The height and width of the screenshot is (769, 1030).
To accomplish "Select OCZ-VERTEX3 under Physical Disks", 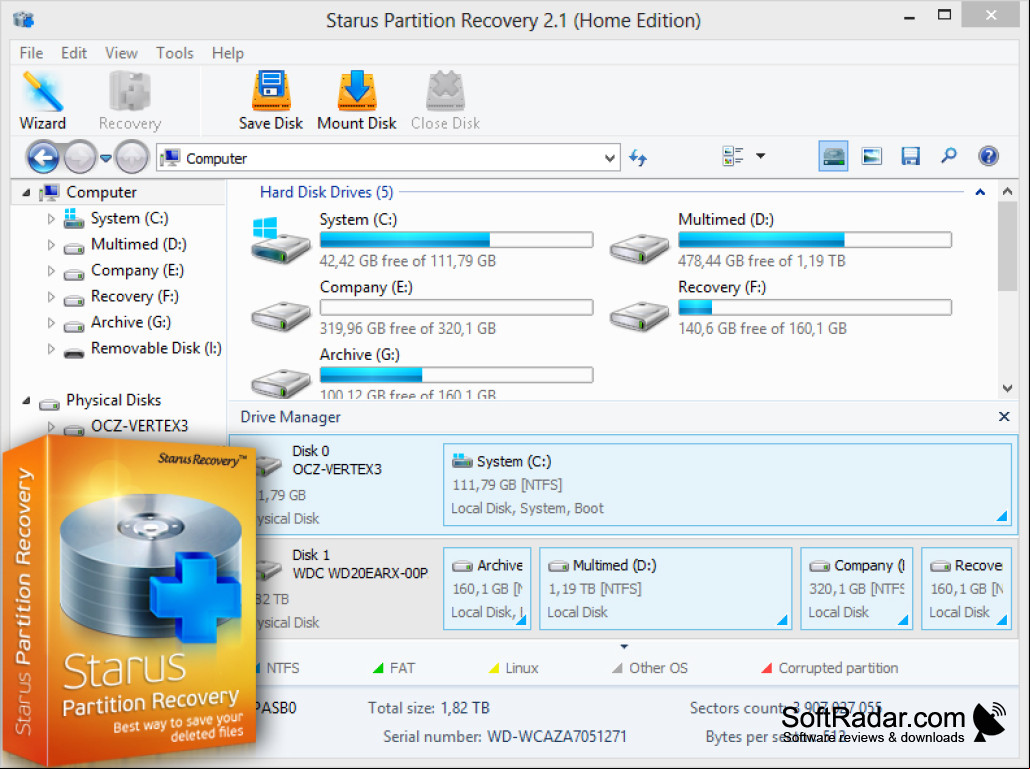I will click(x=139, y=426).
